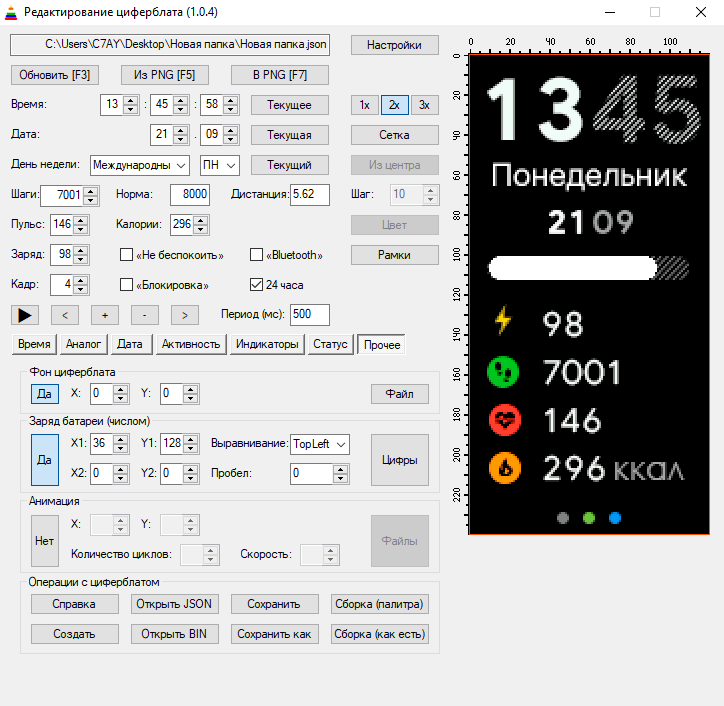Switch to the Время tab
724x706 pixels.
click(34, 344)
